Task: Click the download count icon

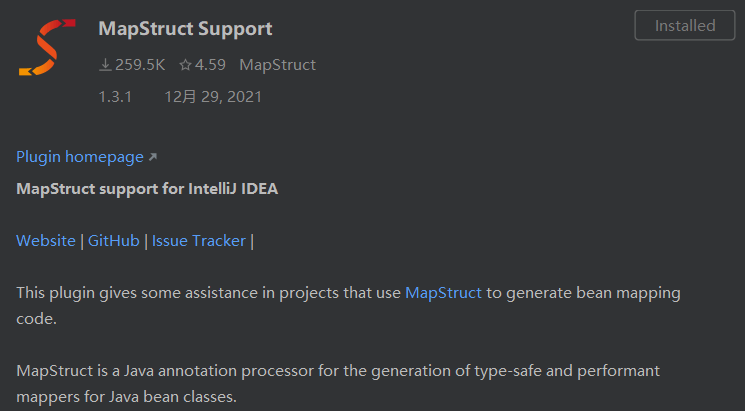Action: [x=105, y=65]
